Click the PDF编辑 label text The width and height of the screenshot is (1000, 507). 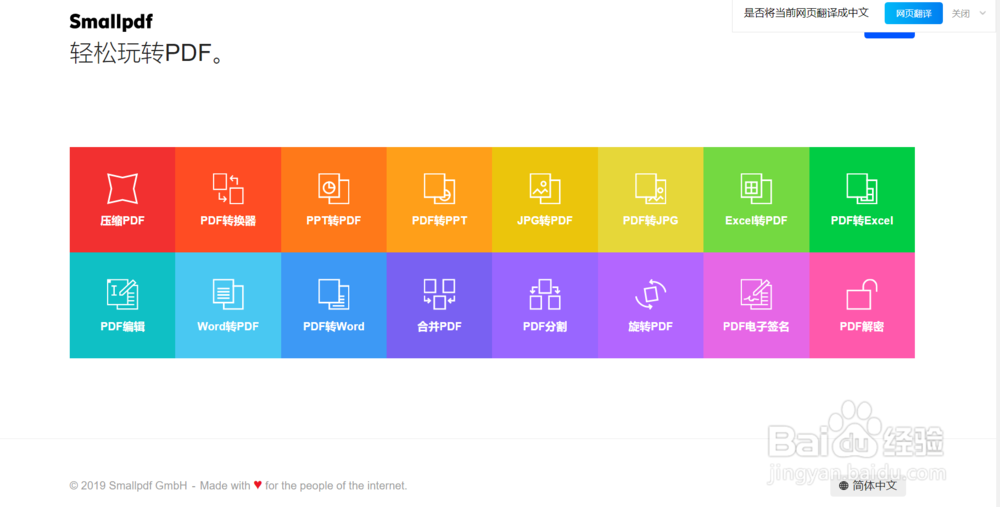coord(122,327)
